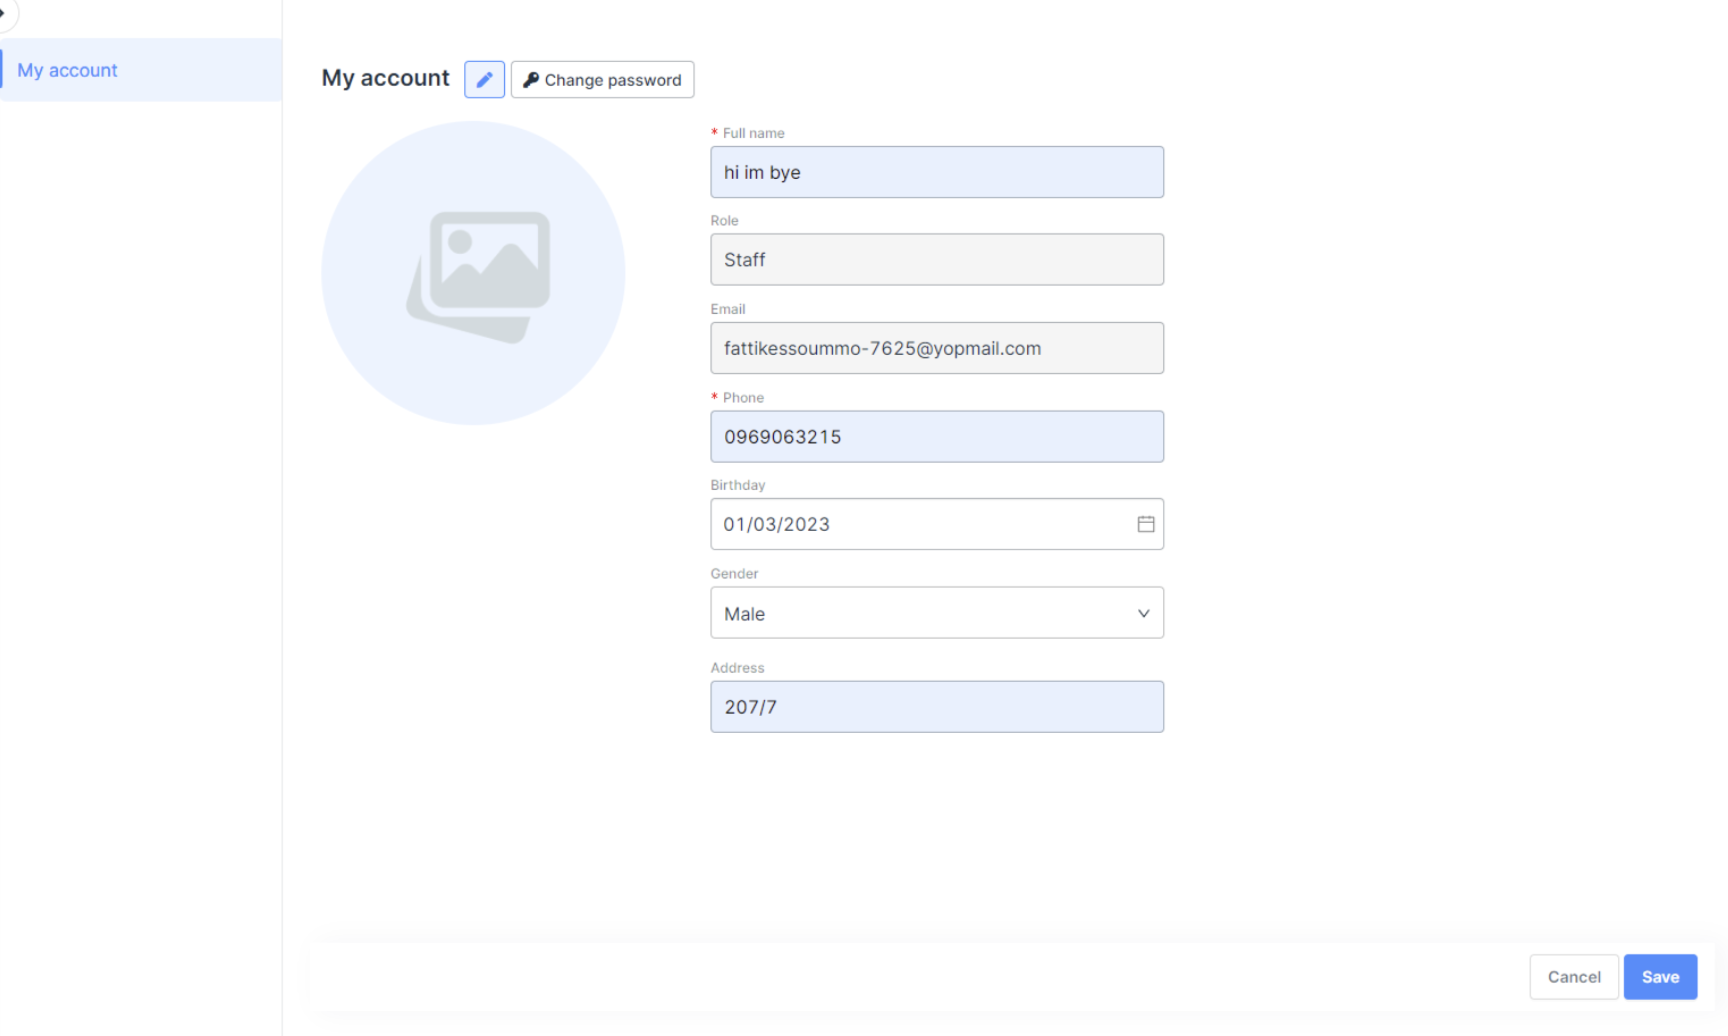
Task: Open the Birthday date picker field
Action: [920, 524]
